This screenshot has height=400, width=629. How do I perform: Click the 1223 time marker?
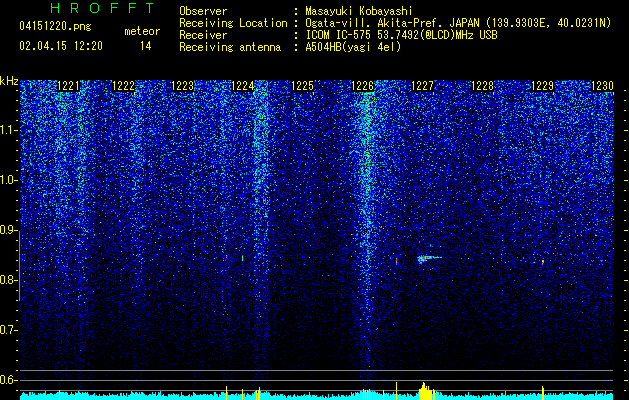pos(183,86)
